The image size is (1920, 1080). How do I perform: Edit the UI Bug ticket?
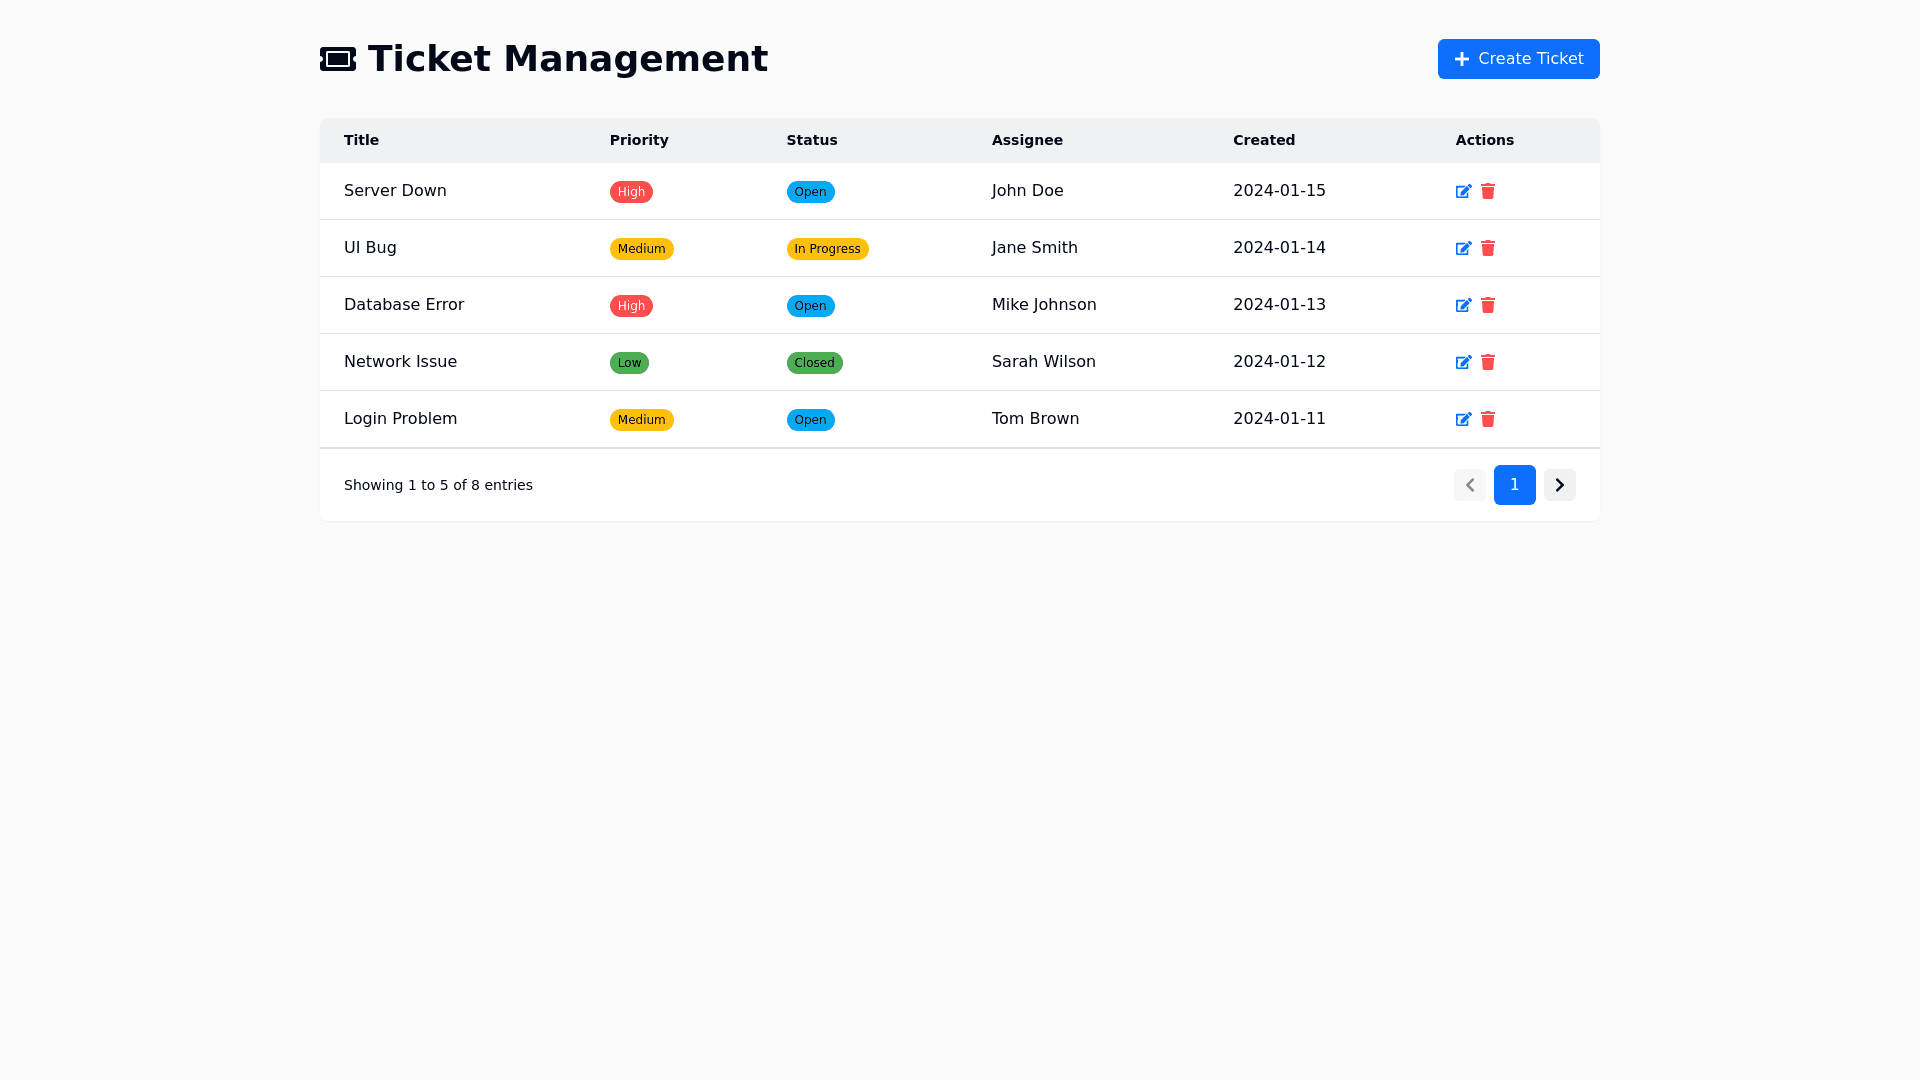pyautogui.click(x=1463, y=248)
